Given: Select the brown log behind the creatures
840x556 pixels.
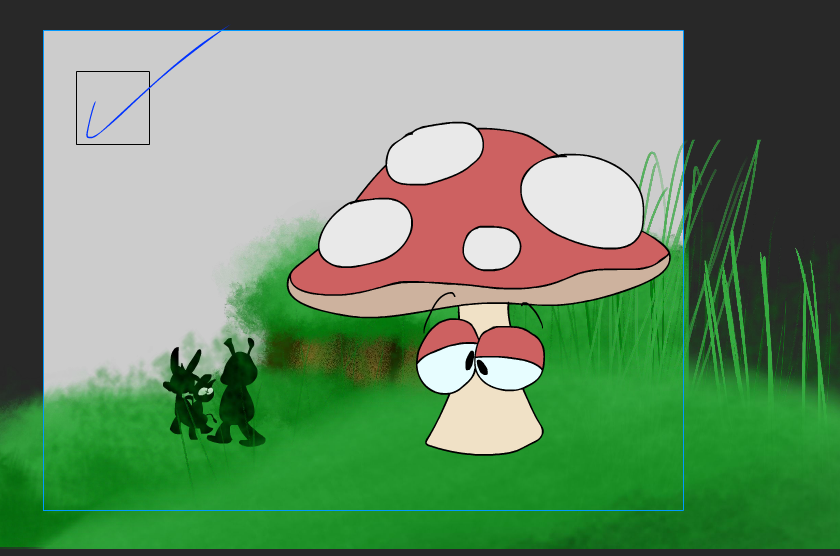Looking at the screenshot, I should (343, 356).
